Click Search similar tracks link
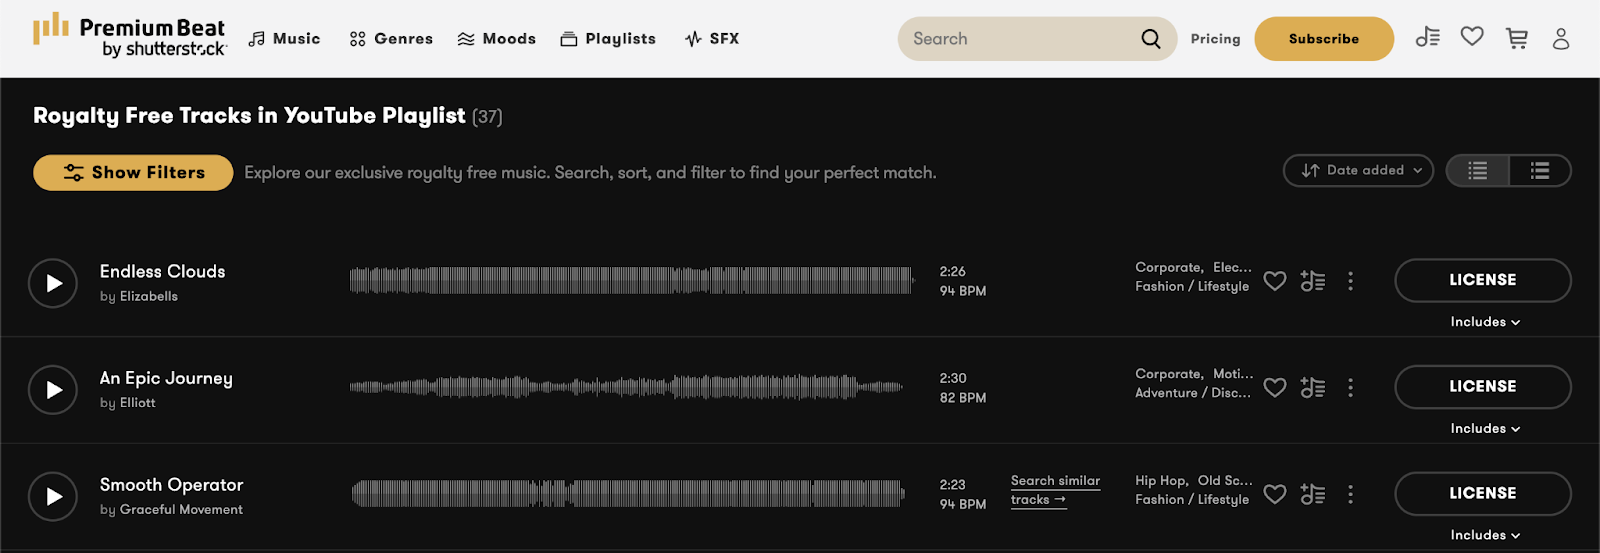 [1055, 491]
